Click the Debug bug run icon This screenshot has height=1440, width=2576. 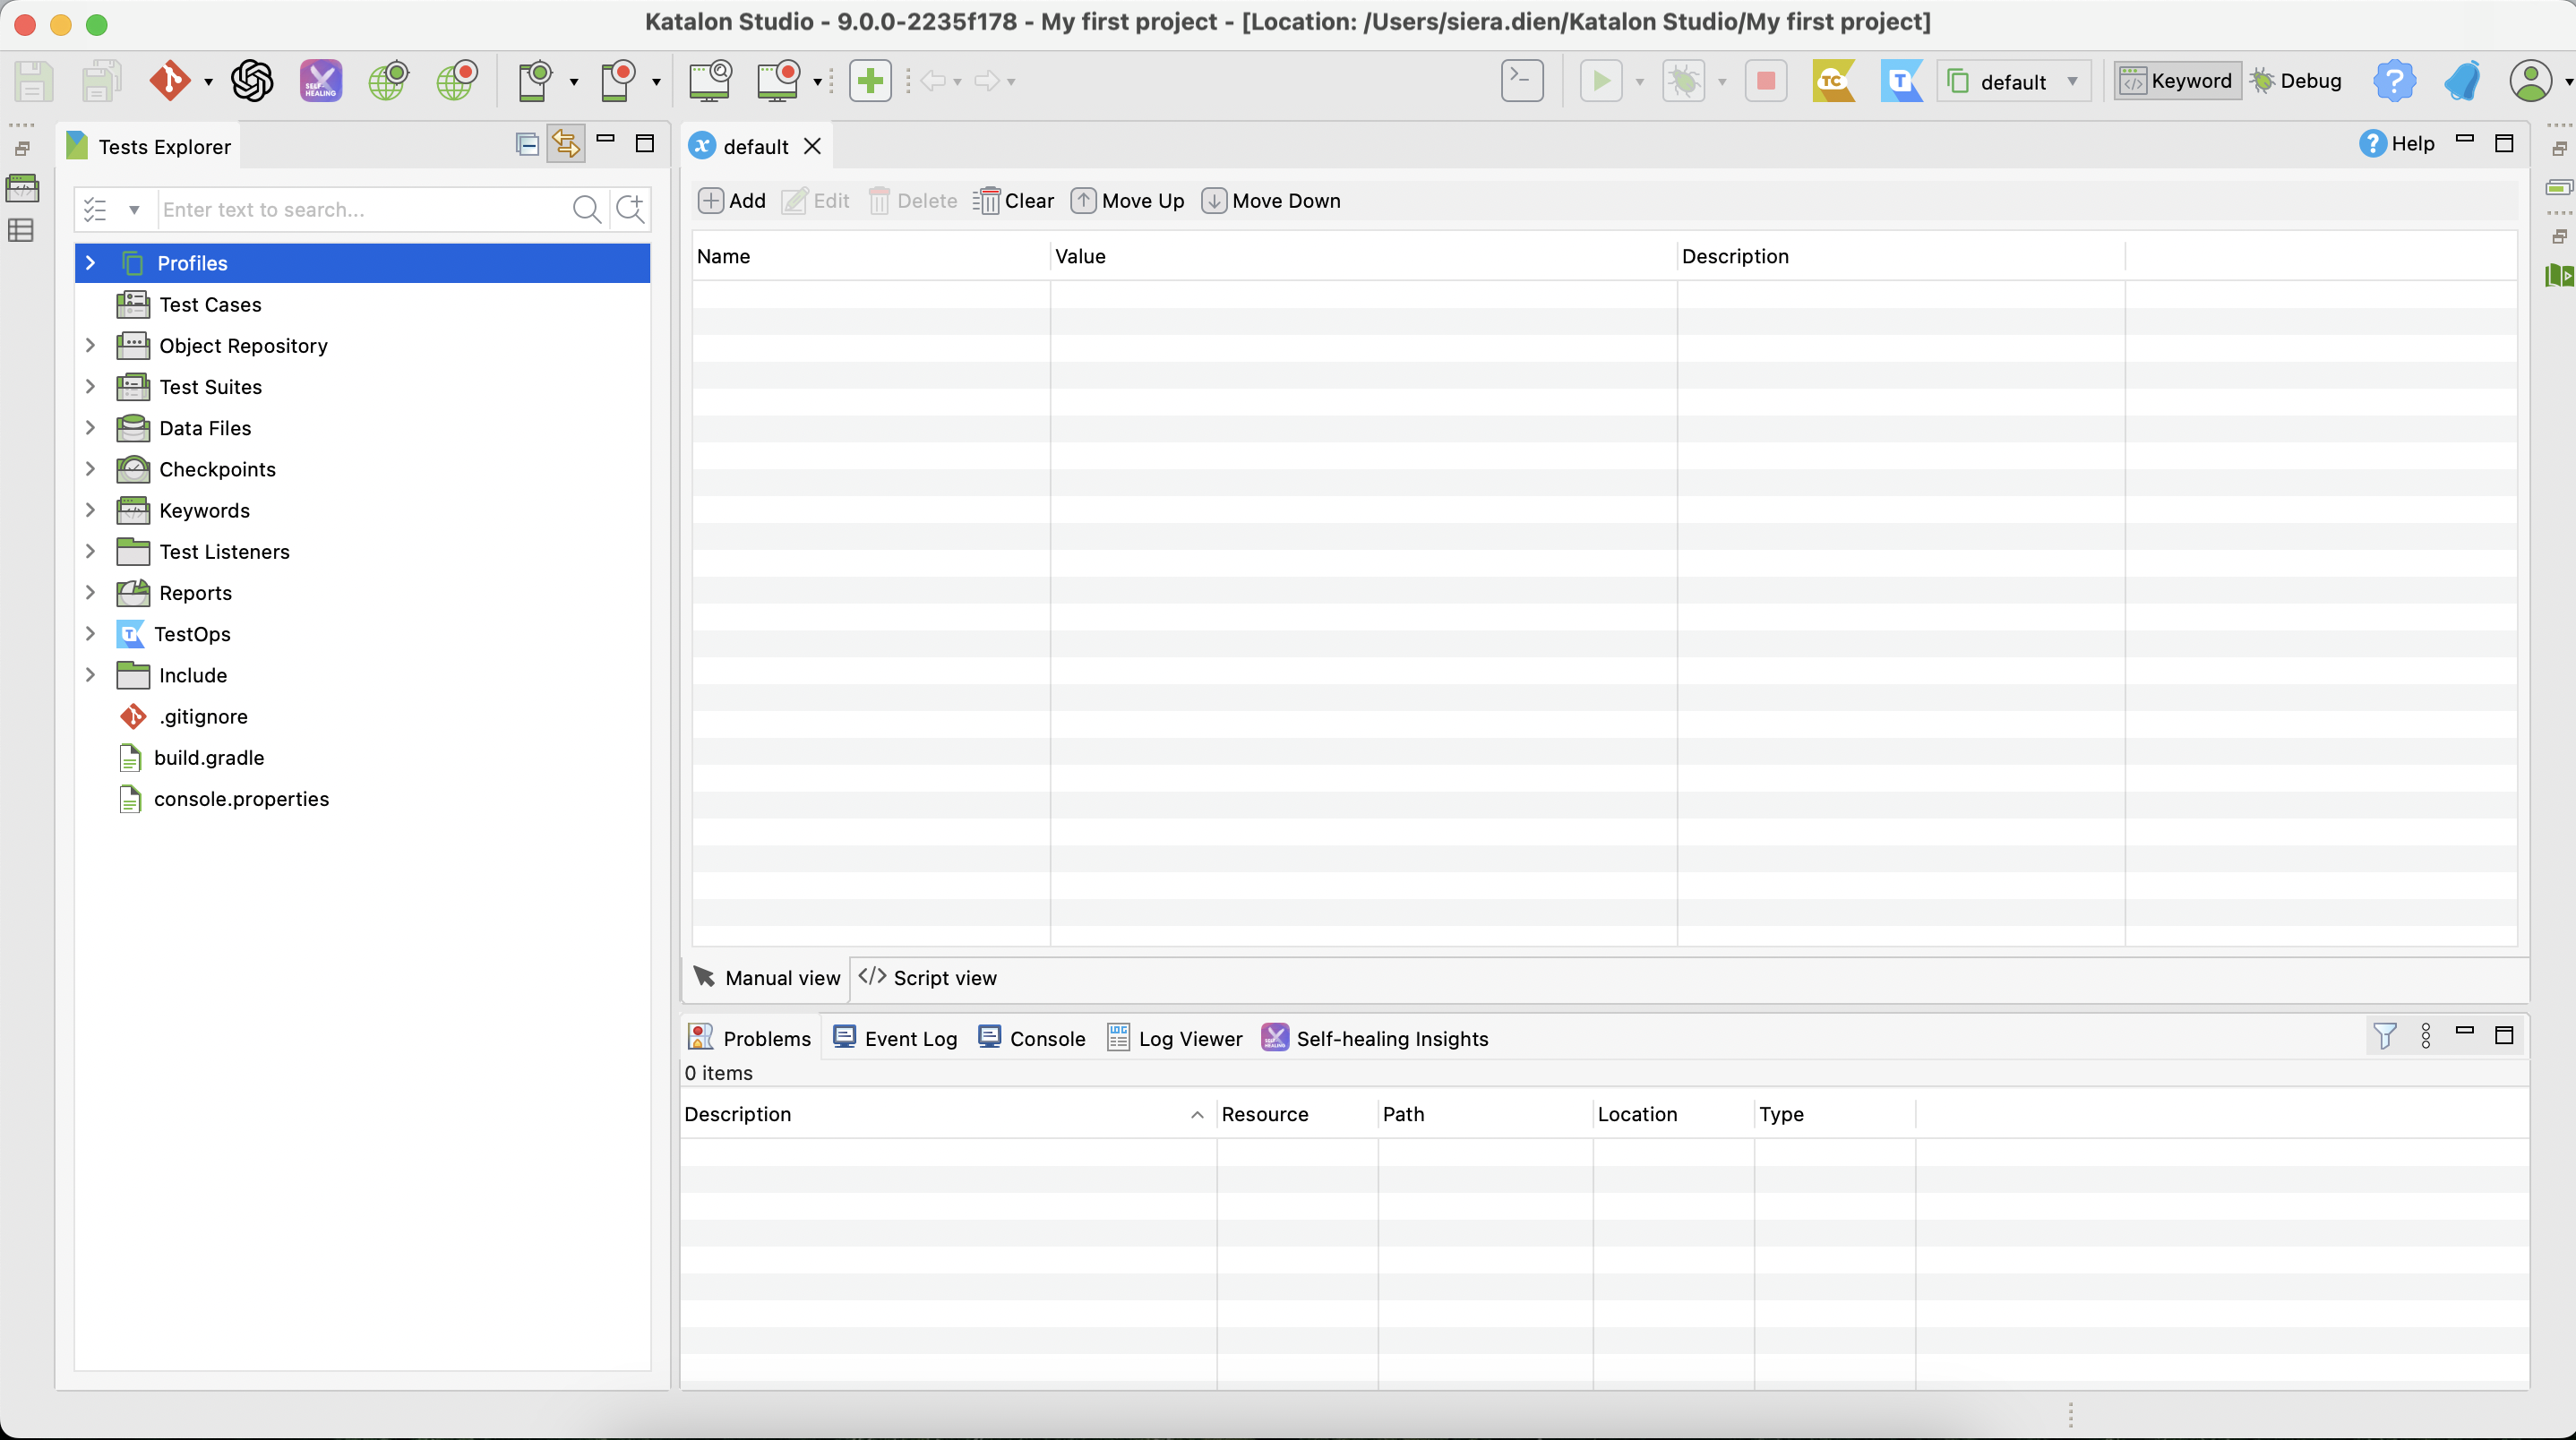1684,81
